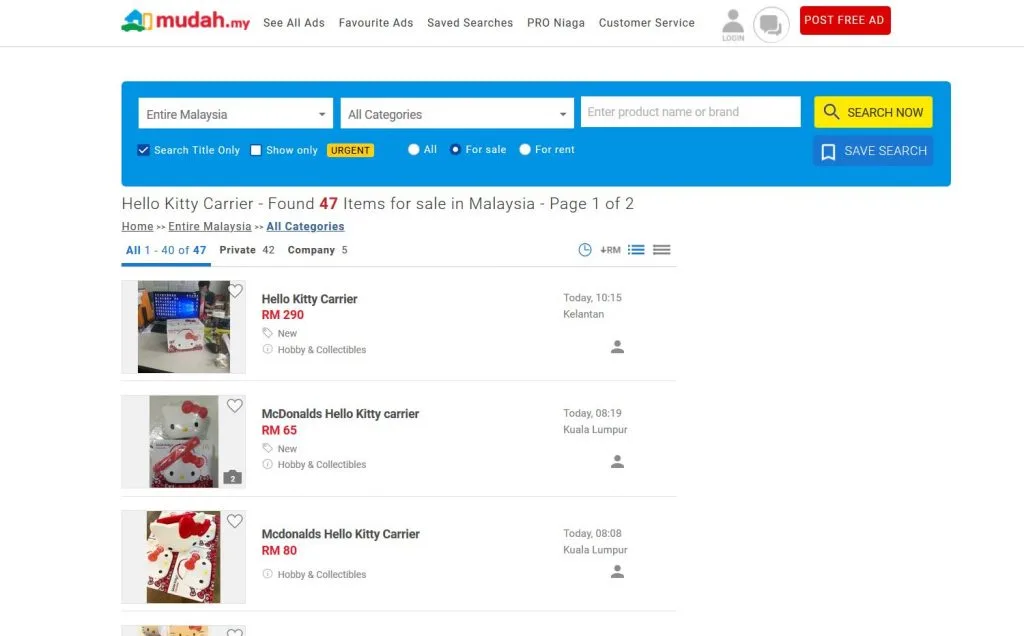Image resolution: width=1024 pixels, height=636 pixels.
Task: Show the Company 5 listings tab
Action: click(317, 250)
